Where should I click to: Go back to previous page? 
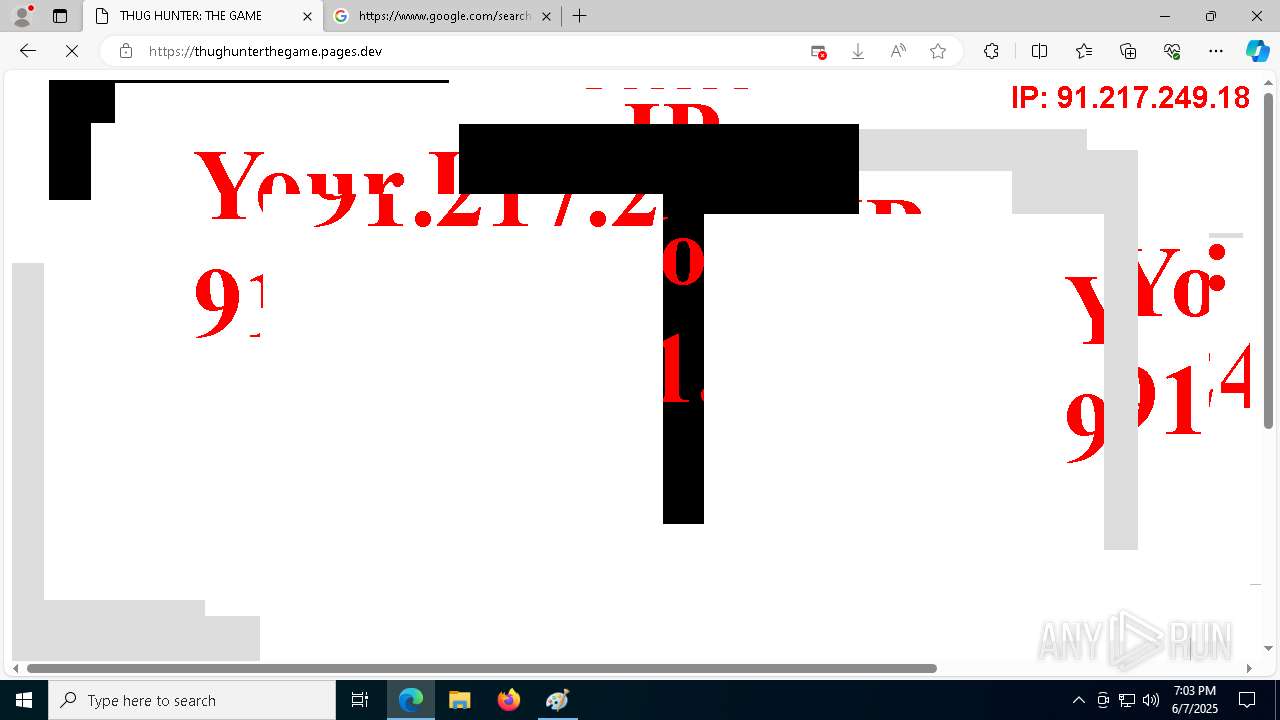pos(28,51)
